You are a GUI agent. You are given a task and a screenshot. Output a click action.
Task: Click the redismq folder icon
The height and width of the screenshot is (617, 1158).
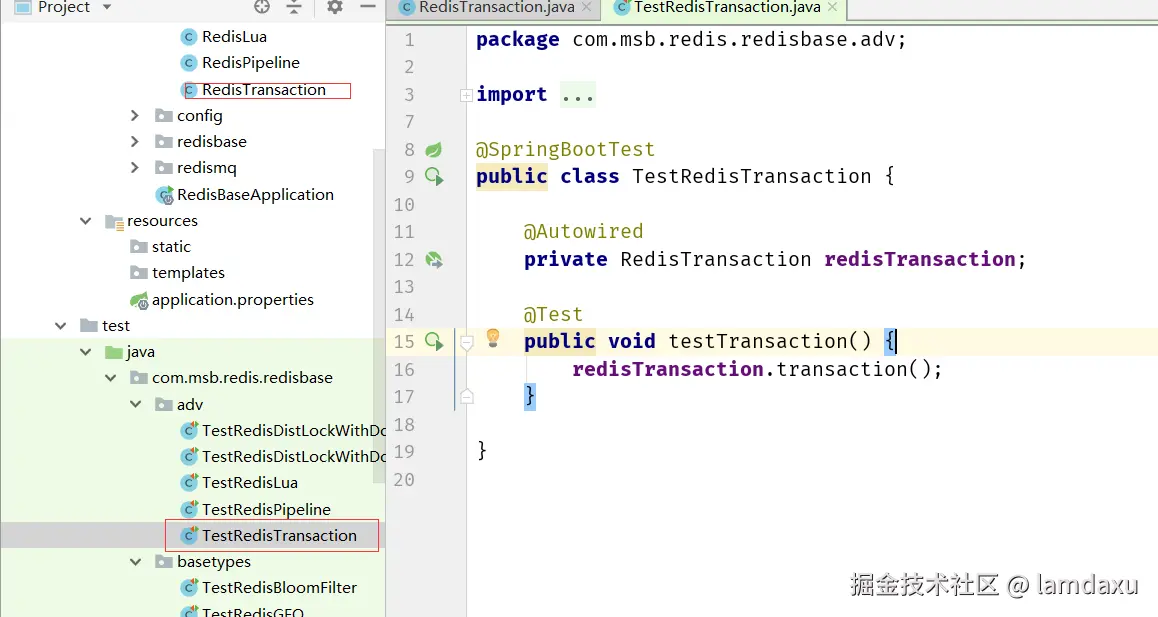tap(163, 168)
